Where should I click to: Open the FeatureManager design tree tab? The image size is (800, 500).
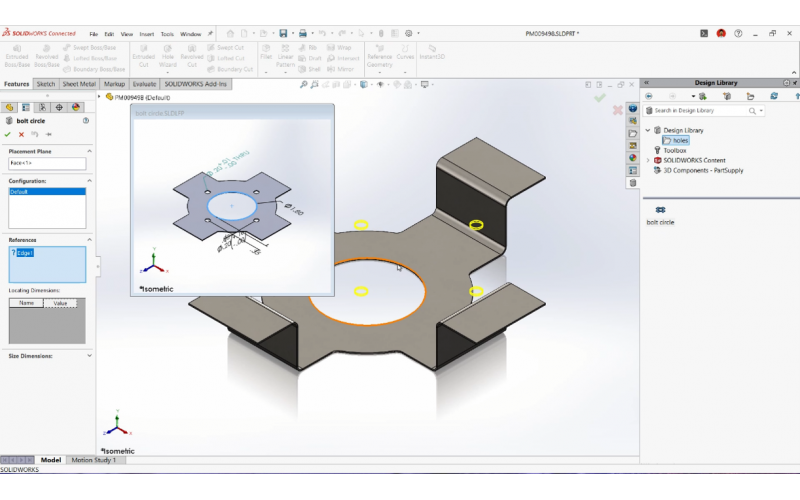pos(9,107)
